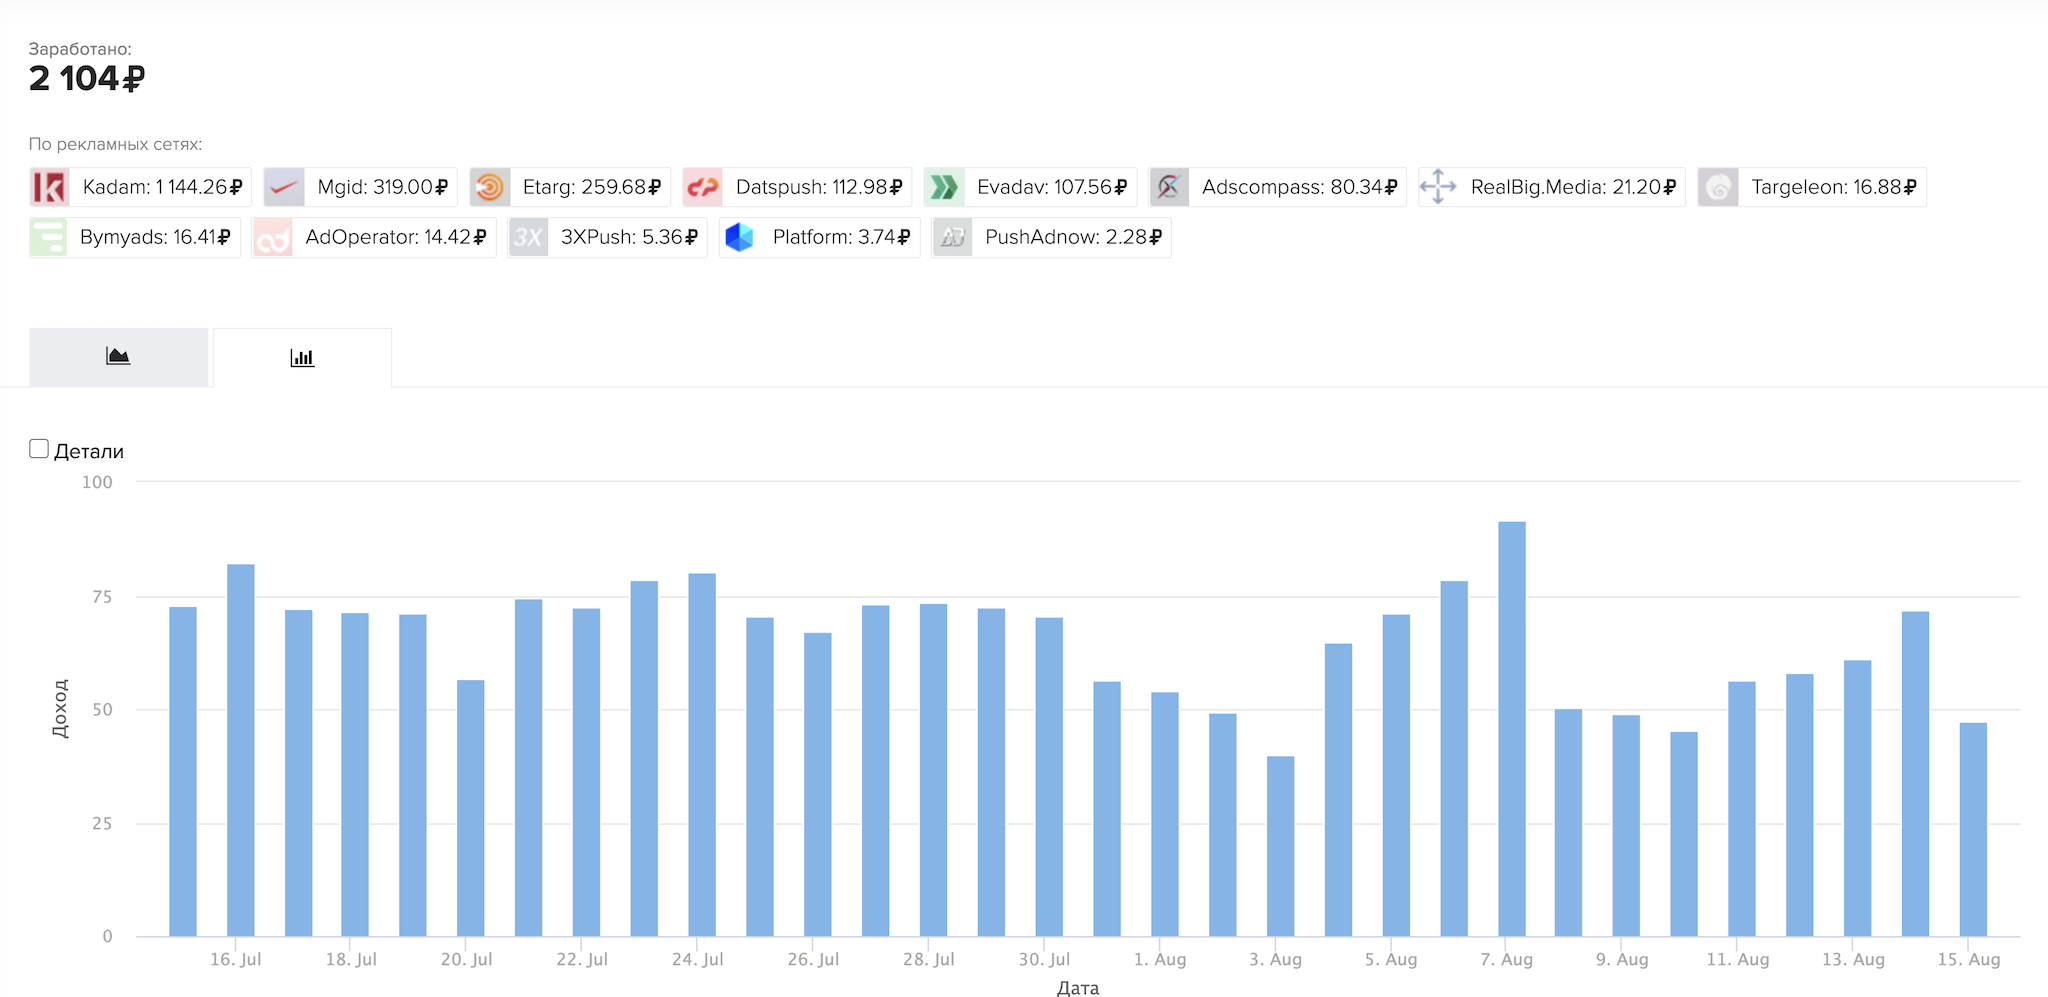Click the chart bar above 15. Aug

1973,830
